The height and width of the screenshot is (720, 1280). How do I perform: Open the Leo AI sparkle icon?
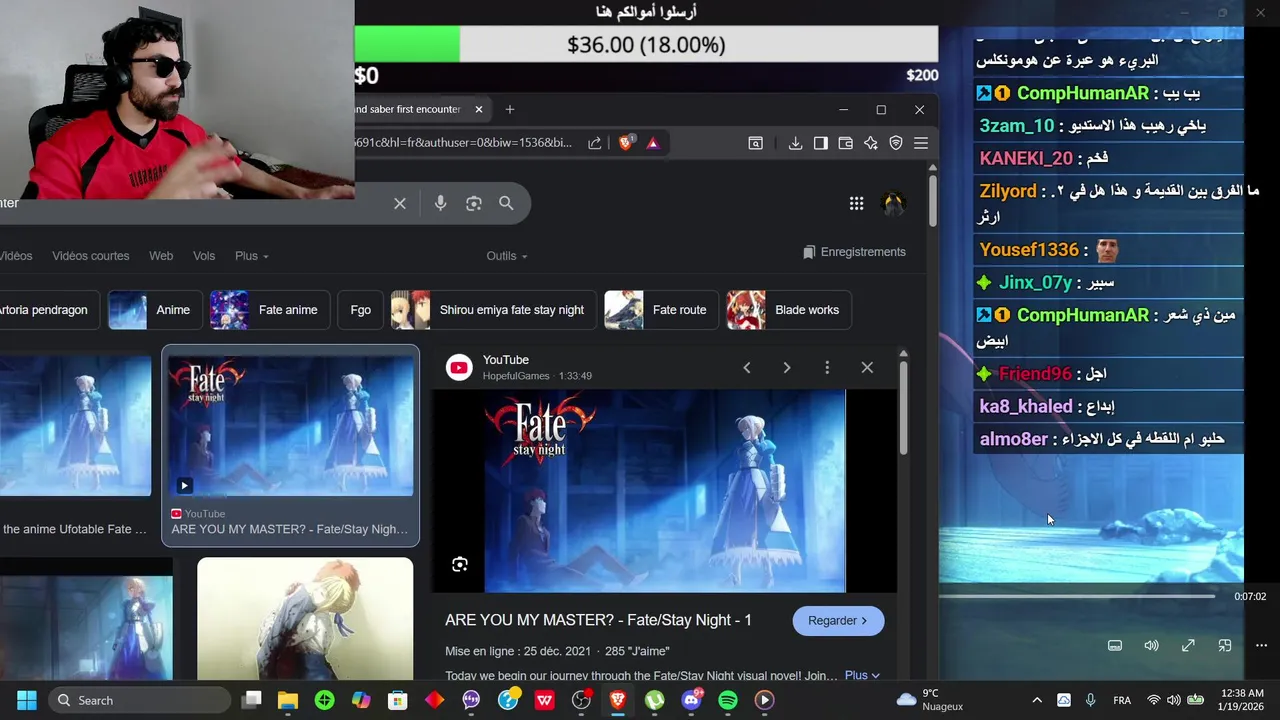point(871,143)
